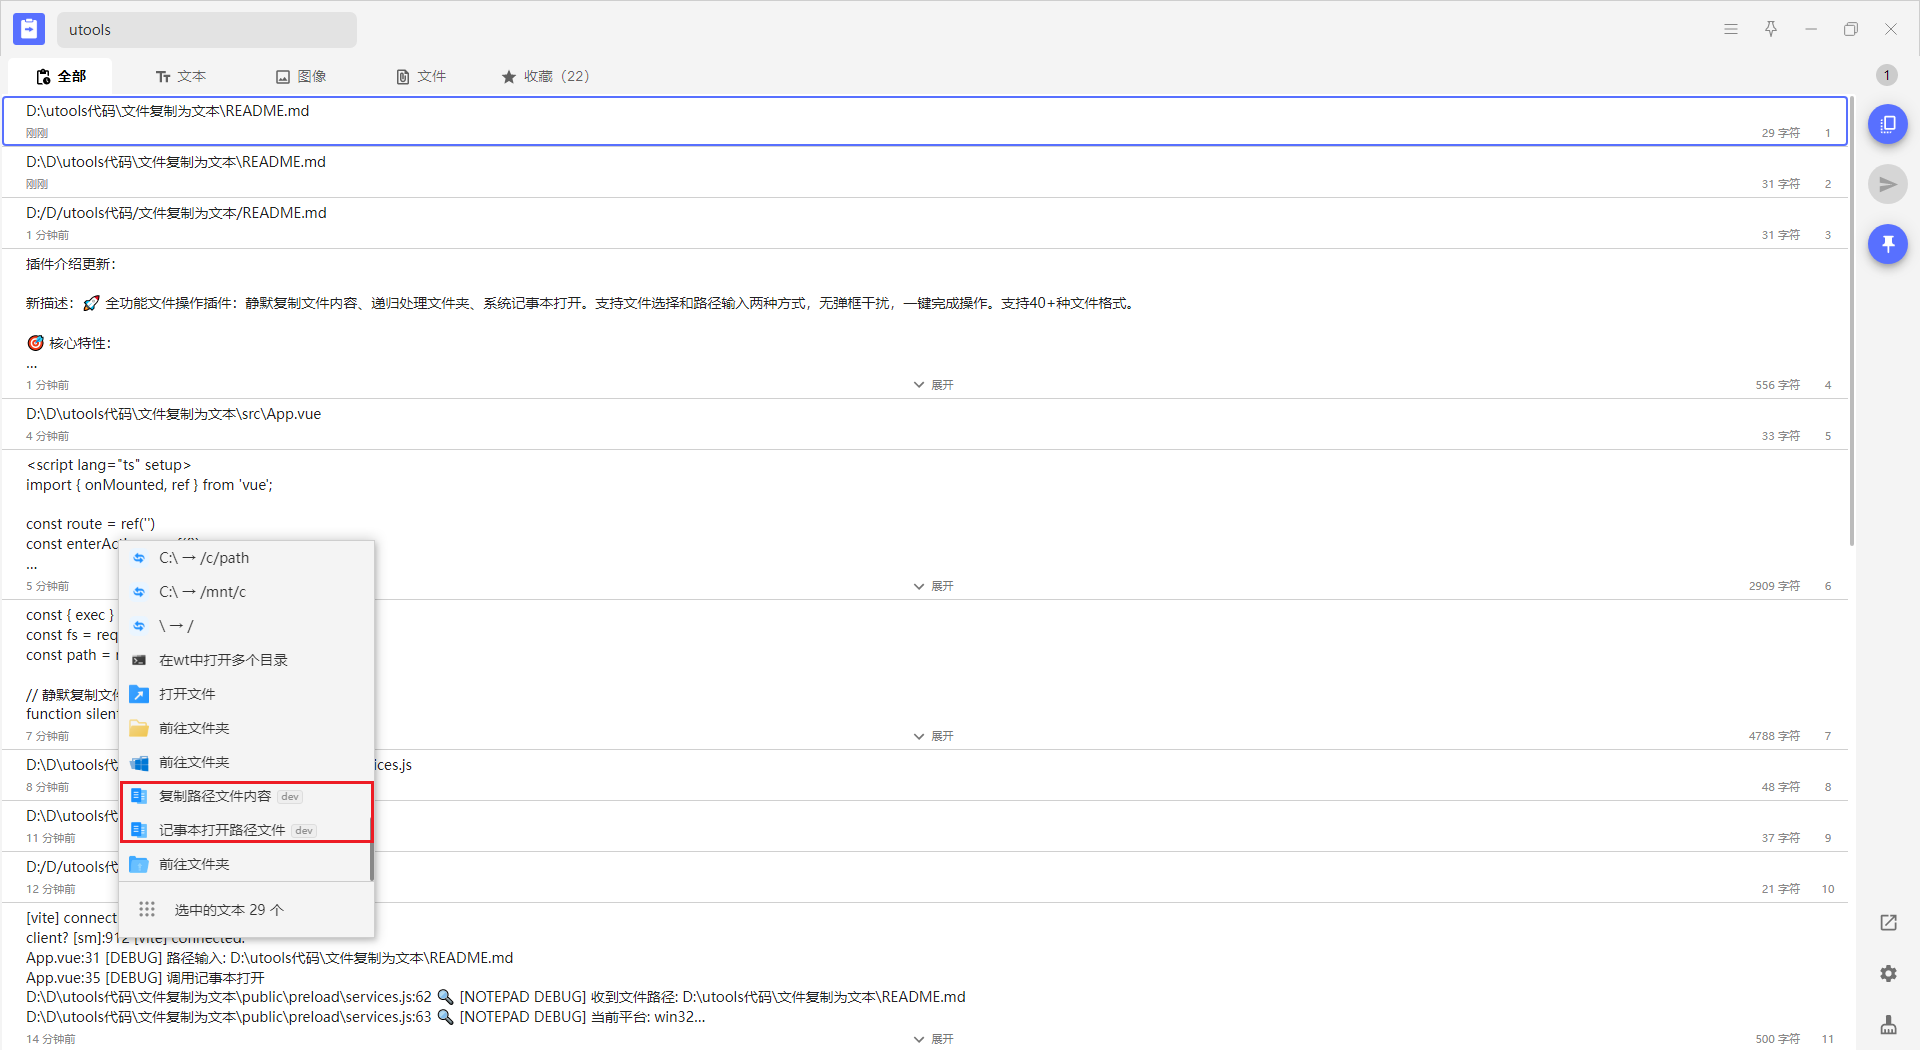Screen dimensions: 1920x1050
Task: Click the open-in-new-window arrow icon
Action: click(1887, 922)
